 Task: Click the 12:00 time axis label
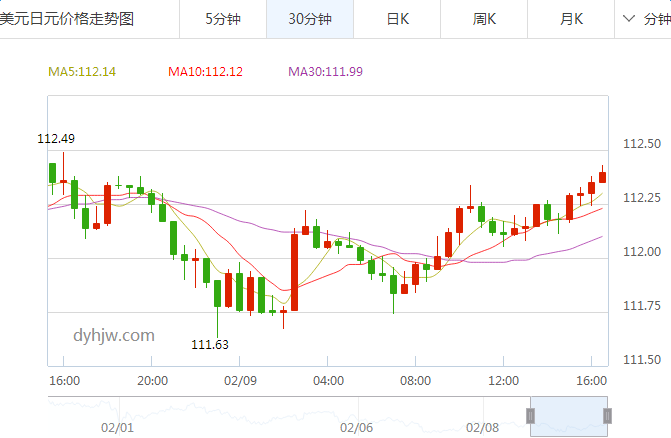point(503,381)
